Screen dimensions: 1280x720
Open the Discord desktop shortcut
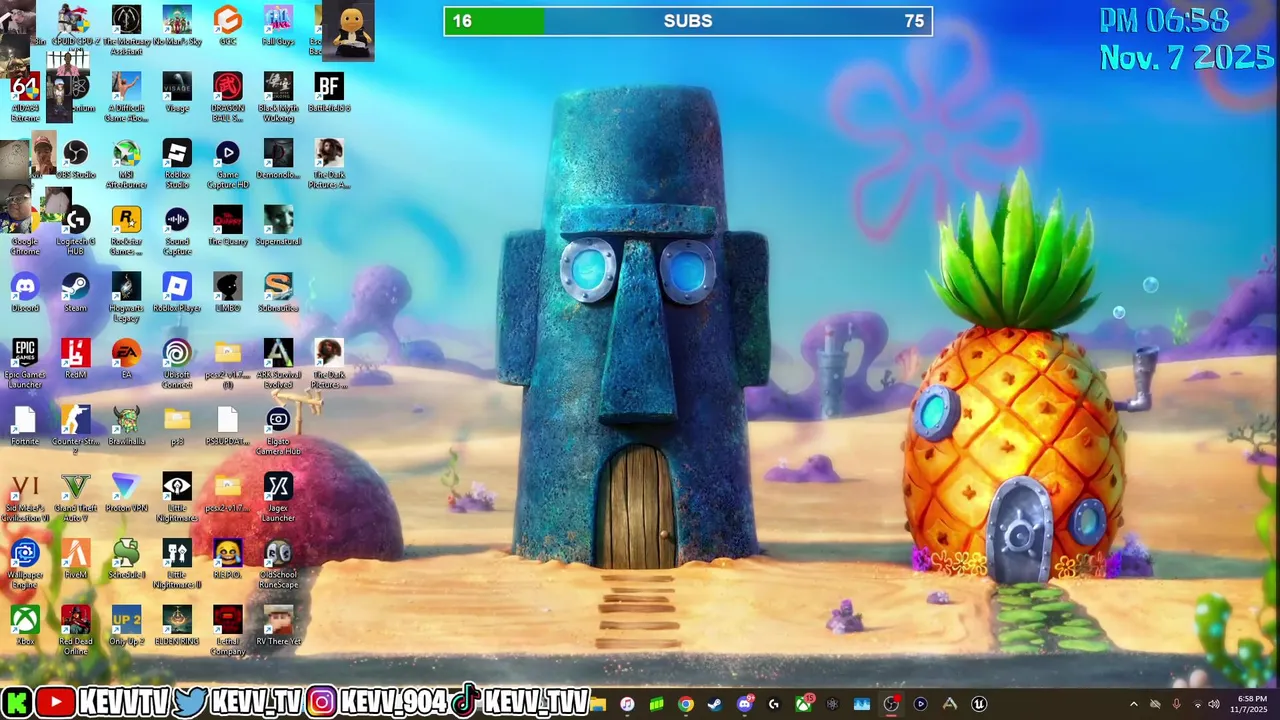[25, 293]
